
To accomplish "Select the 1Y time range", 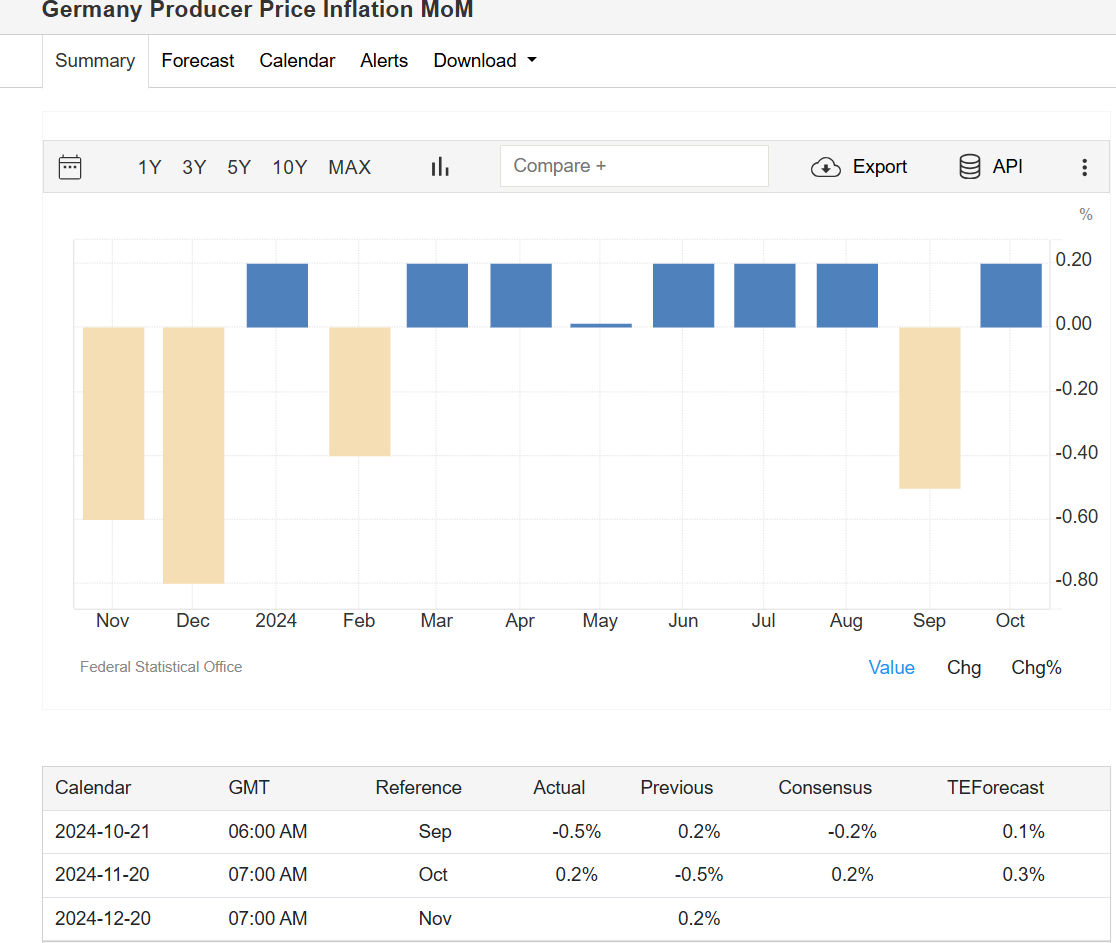I will (149, 167).
